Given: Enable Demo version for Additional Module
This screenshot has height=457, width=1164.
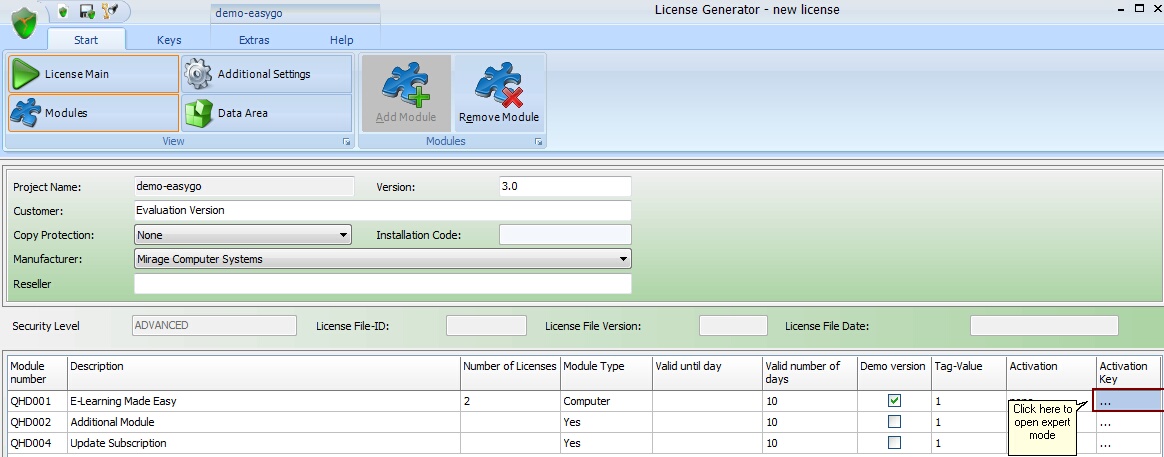Looking at the screenshot, I should pyautogui.click(x=894, y=422).
